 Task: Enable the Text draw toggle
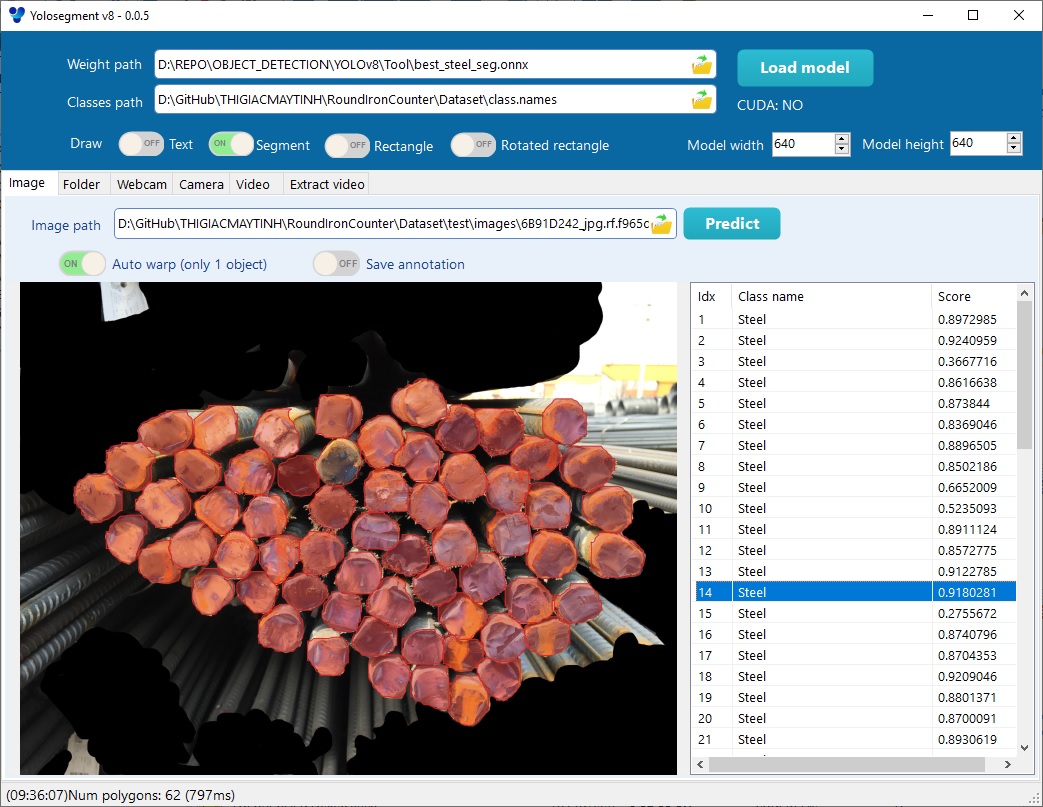tap(141, 144)
